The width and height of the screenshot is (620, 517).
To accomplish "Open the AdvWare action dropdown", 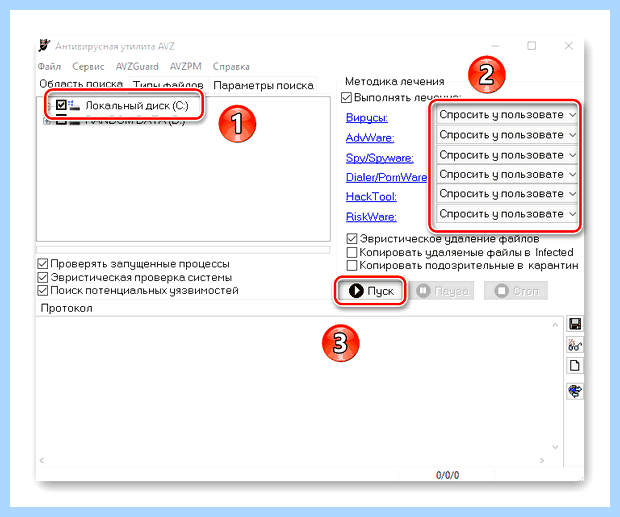I will pos(507,135).
